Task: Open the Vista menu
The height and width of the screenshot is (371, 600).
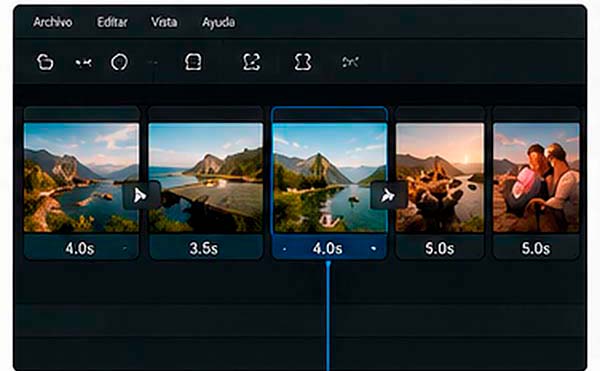Action: pyautogui.click(x=164, y=22)
